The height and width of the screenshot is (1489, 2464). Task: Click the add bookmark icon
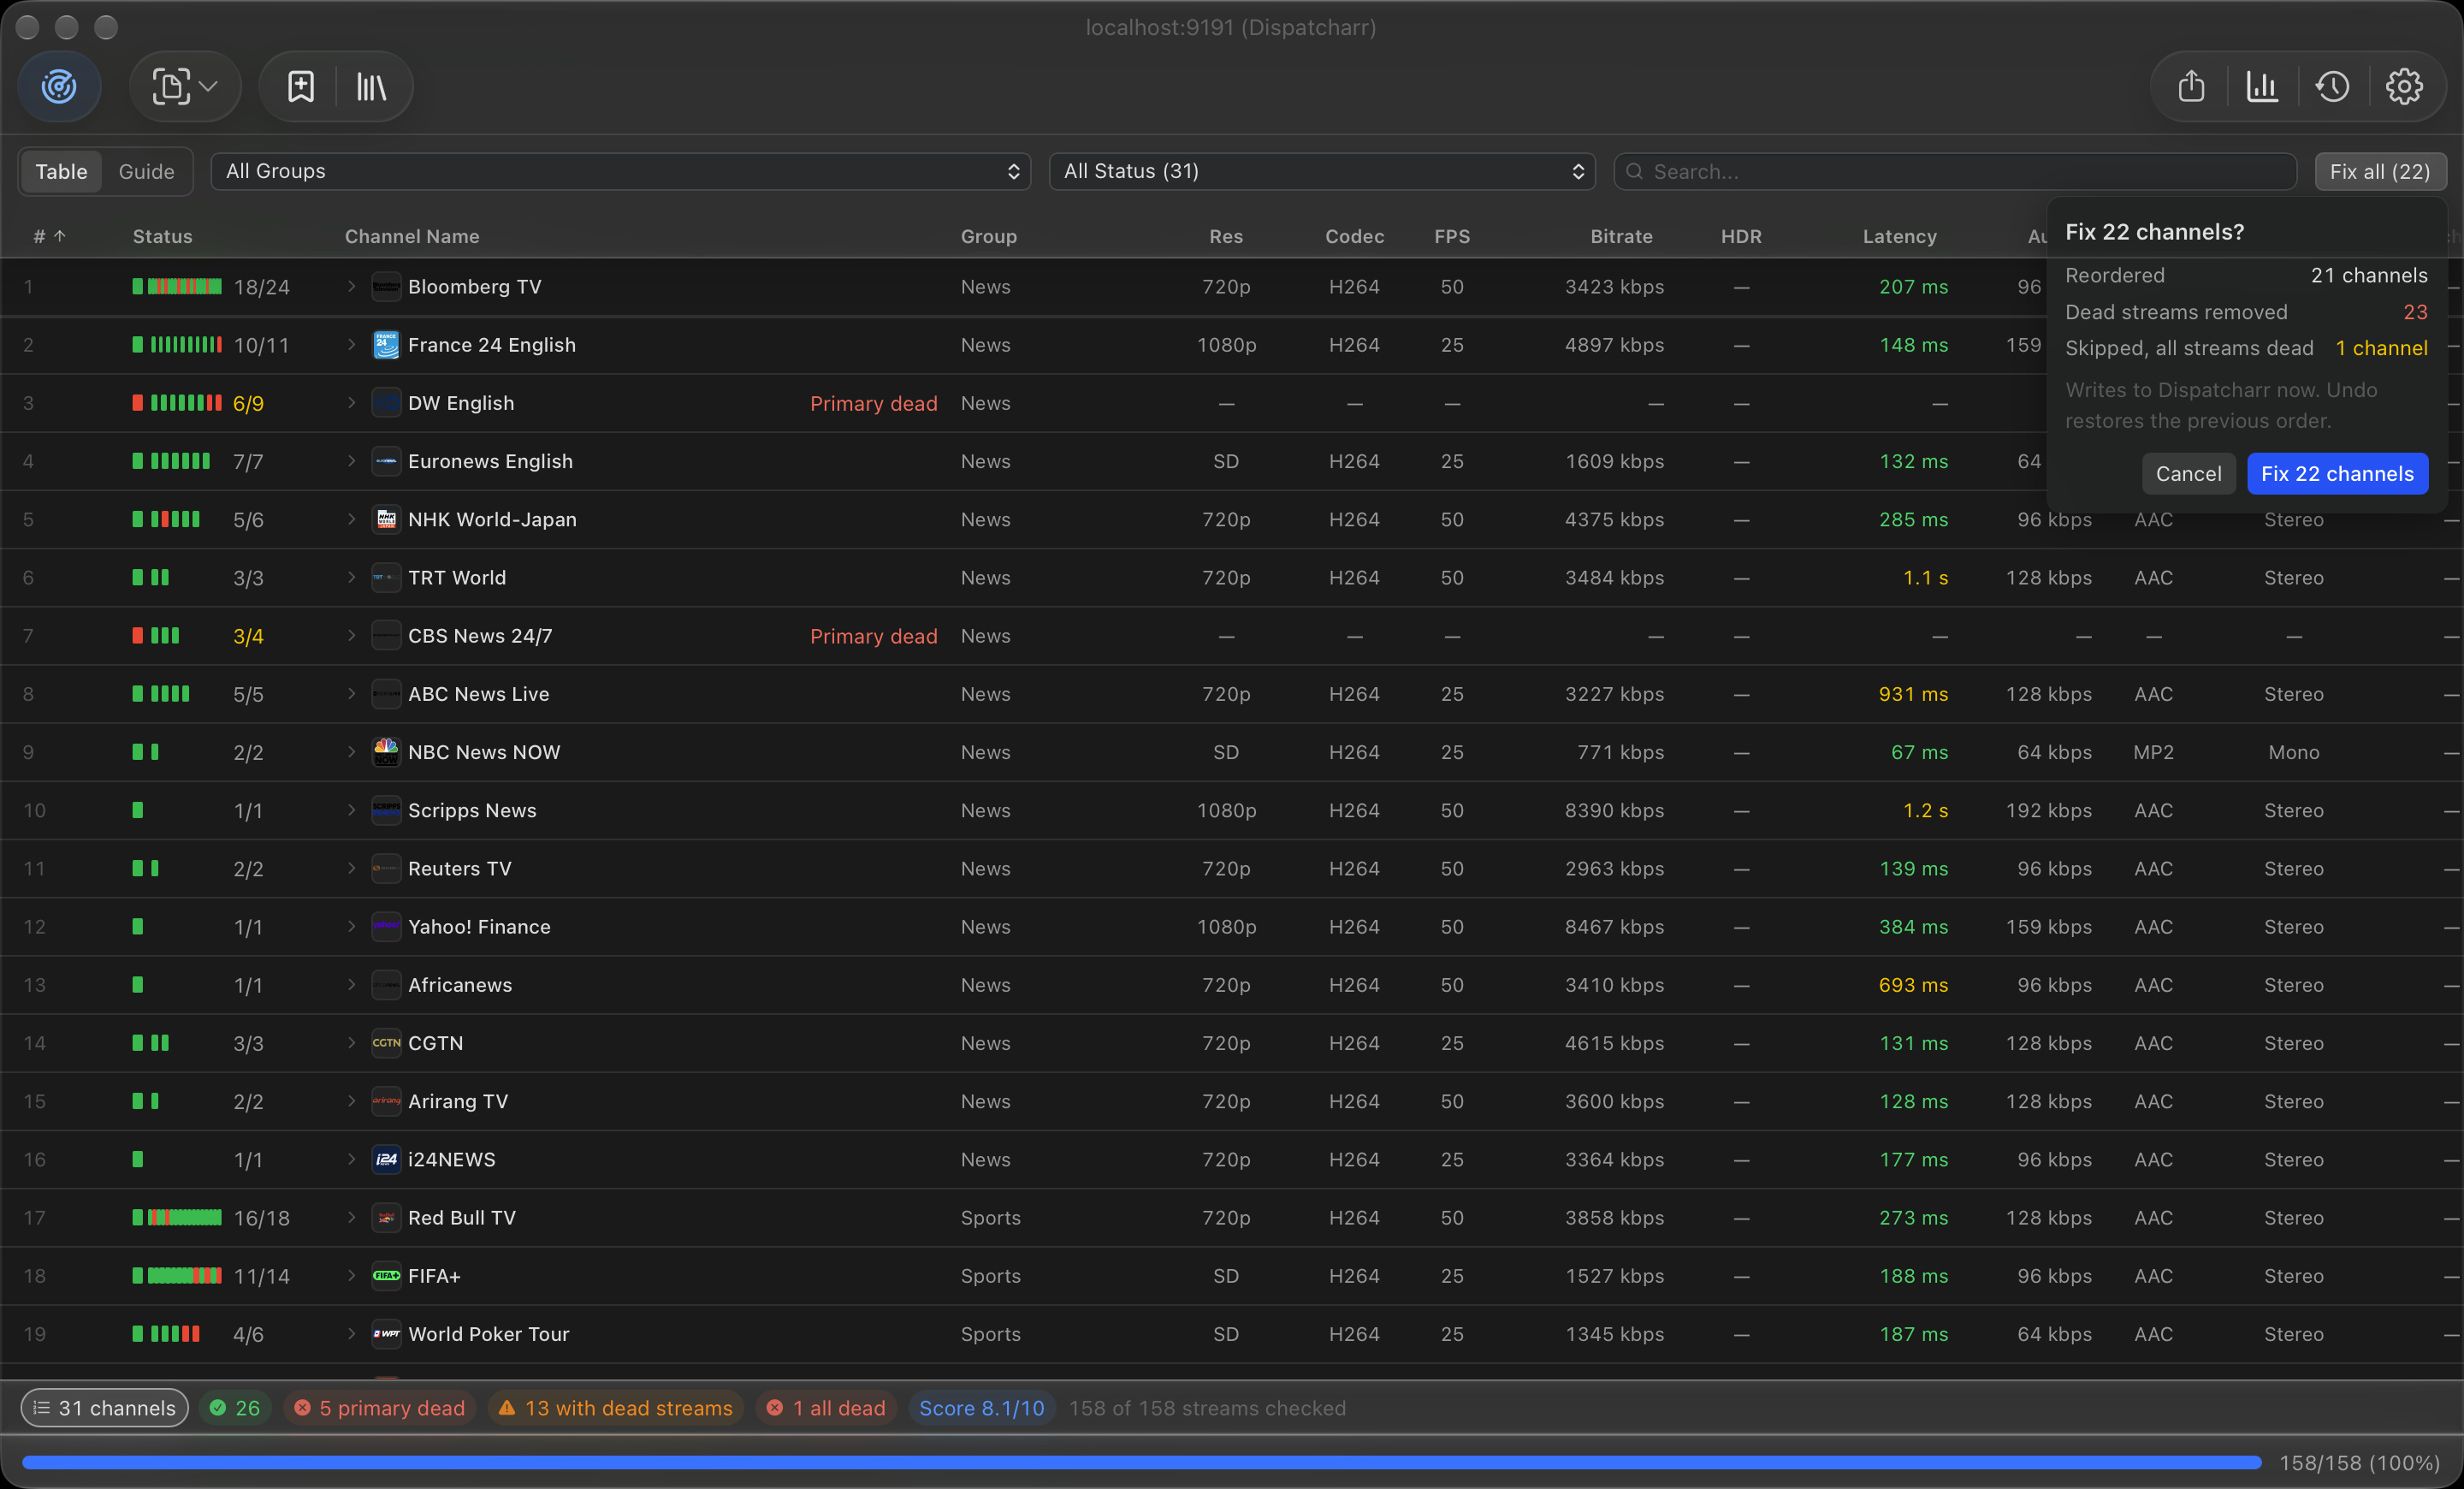(x=300, y=86)
